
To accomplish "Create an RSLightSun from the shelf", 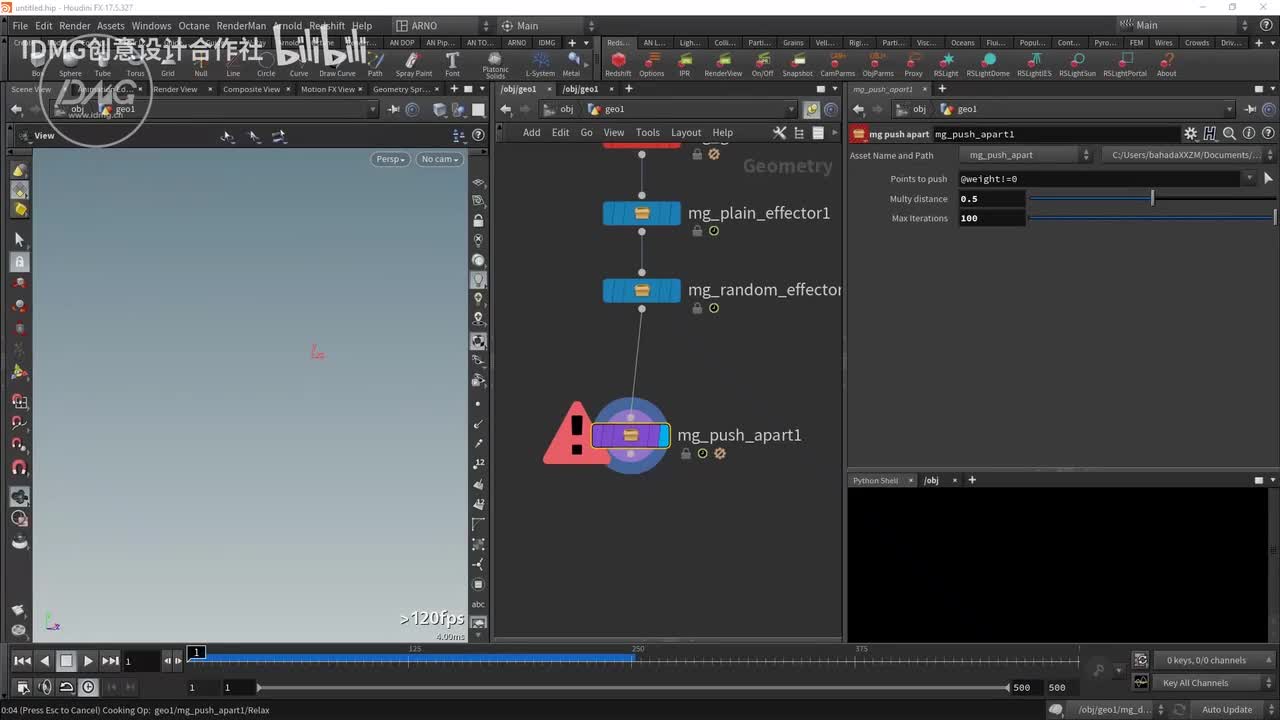I will coord(1077,65).
